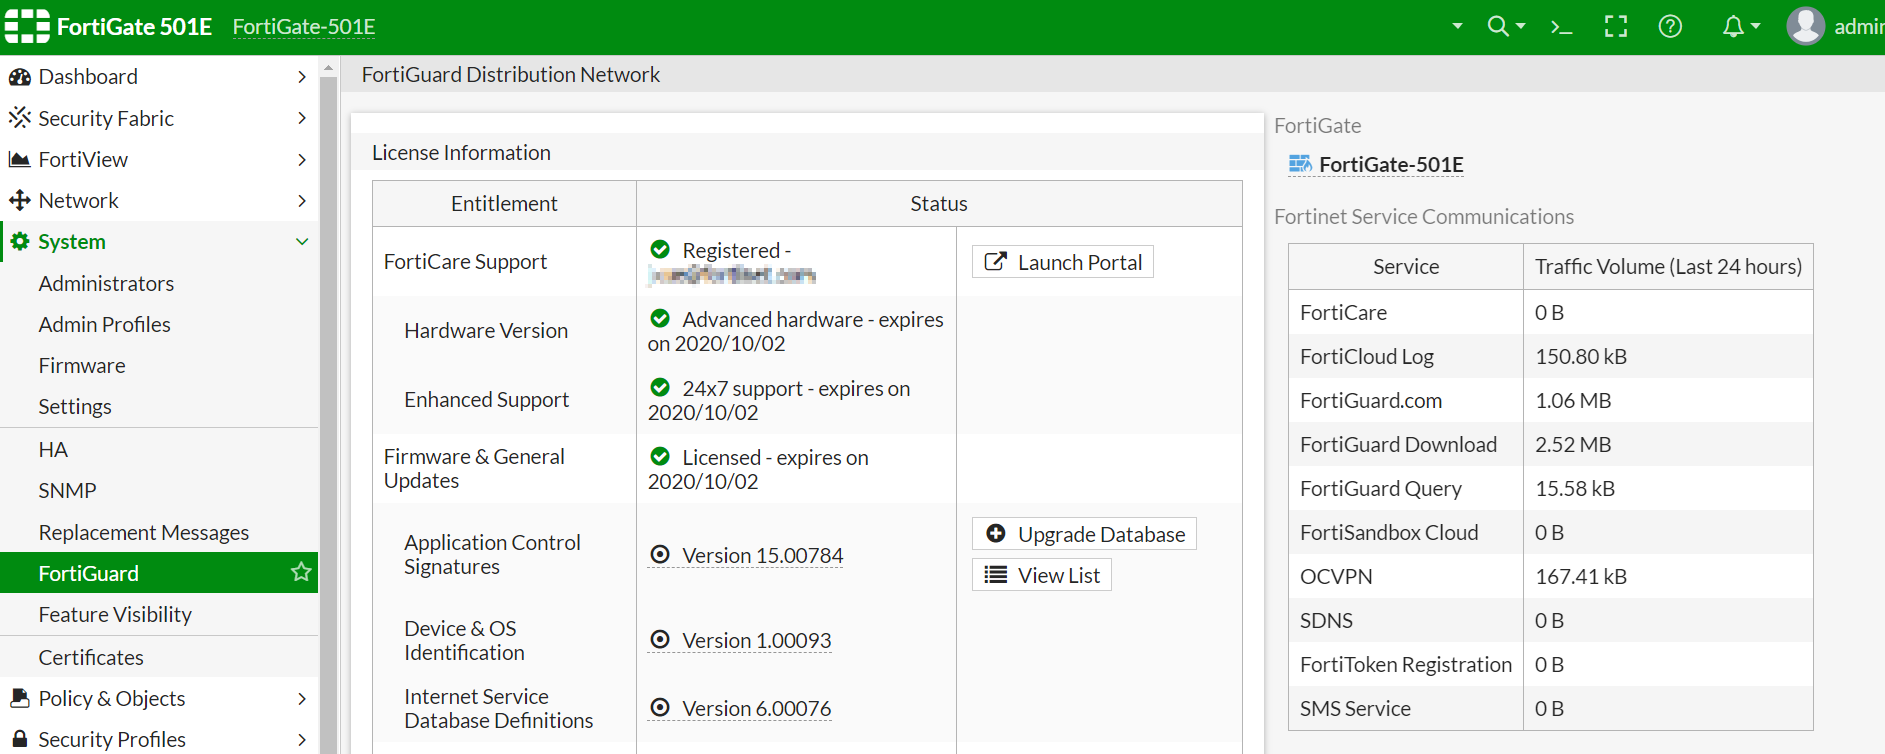Click the FortiGate-501E device icon

click(1300, 164)
